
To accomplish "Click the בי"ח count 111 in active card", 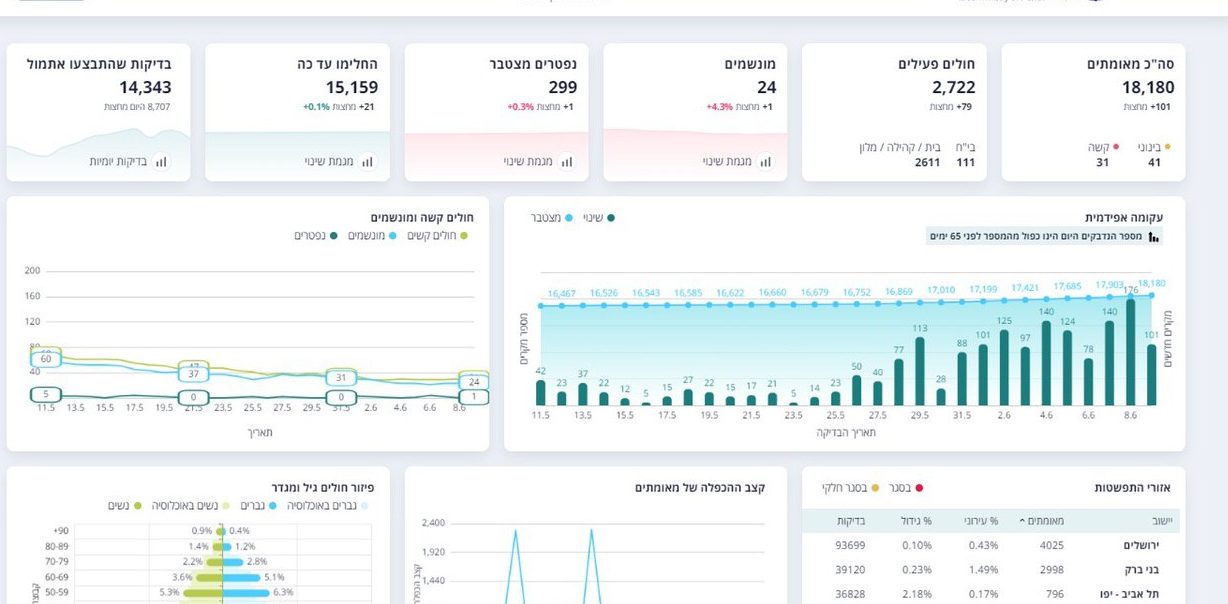I will point(965,162).
